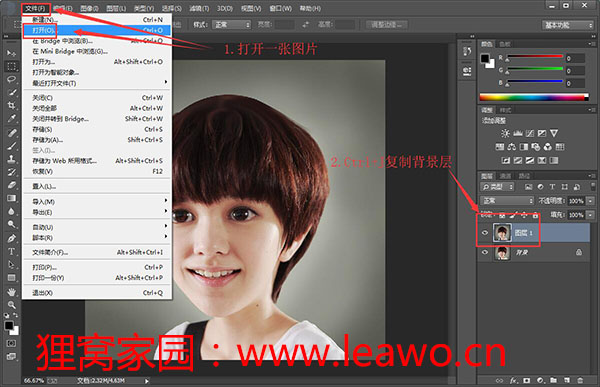
Task: Select the Gradient tool
Action: click(11, 198)
